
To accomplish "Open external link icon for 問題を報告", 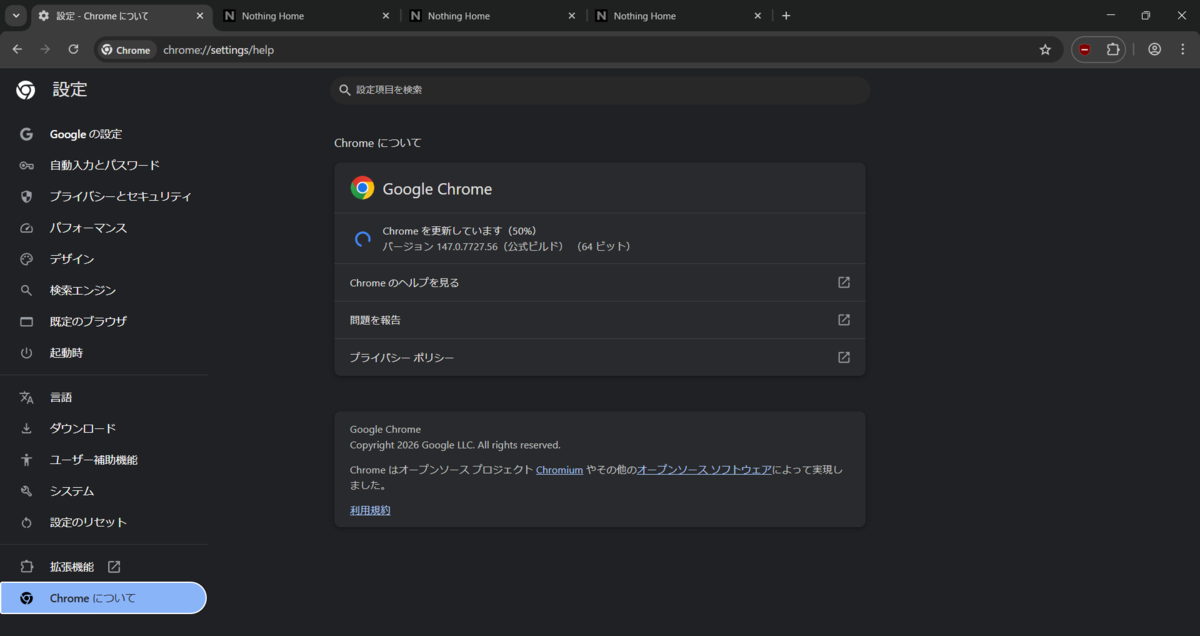I will [x=844, y=320].
